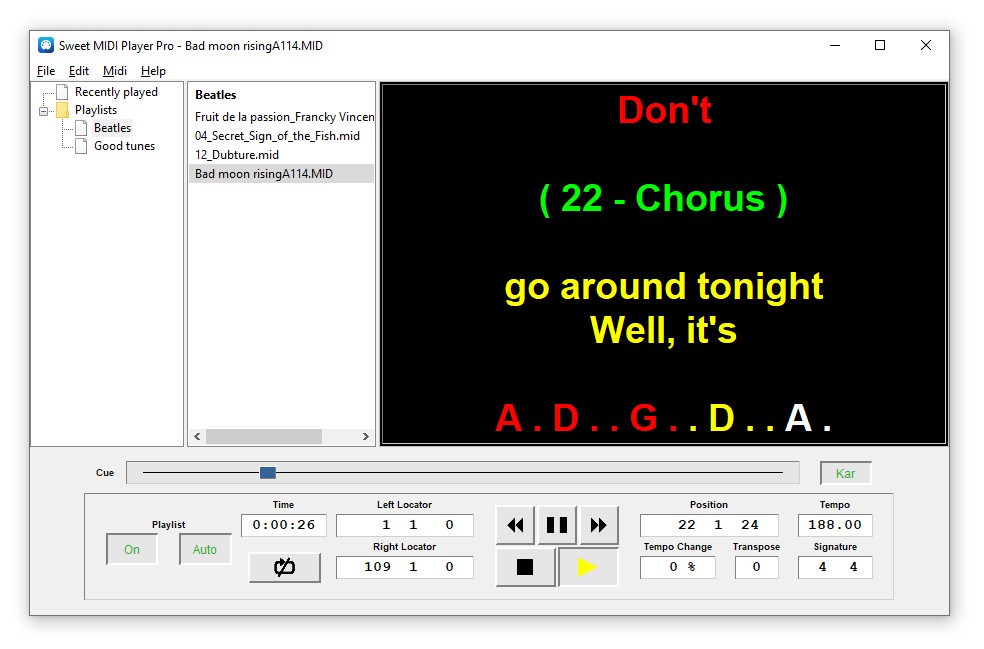Select the Beatles playlist in the tree
This screenshot has width=984, height=649.
112,128
